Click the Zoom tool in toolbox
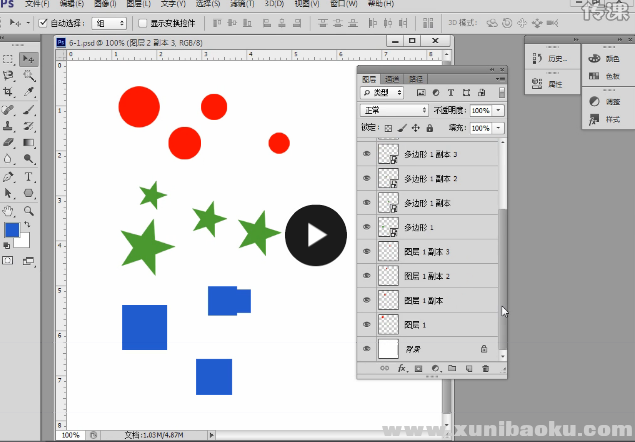 click(30, 210)
